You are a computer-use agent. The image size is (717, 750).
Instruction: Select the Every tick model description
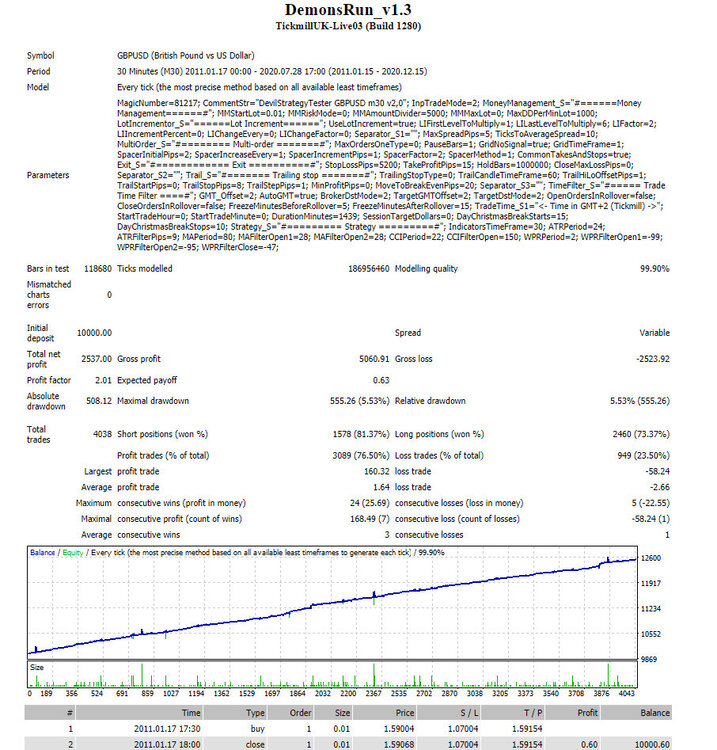tap(259, 87)
